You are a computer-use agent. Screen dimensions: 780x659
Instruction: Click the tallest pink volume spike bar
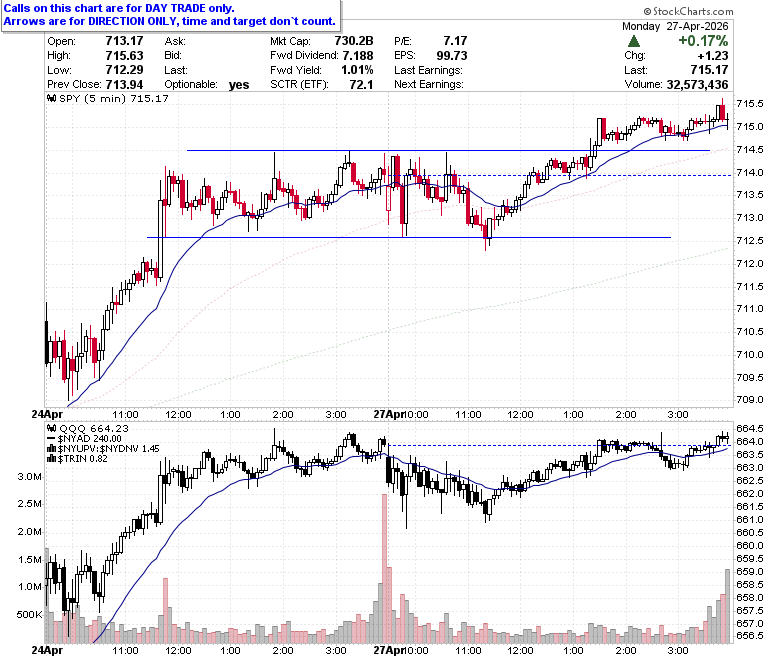(384, 568)
